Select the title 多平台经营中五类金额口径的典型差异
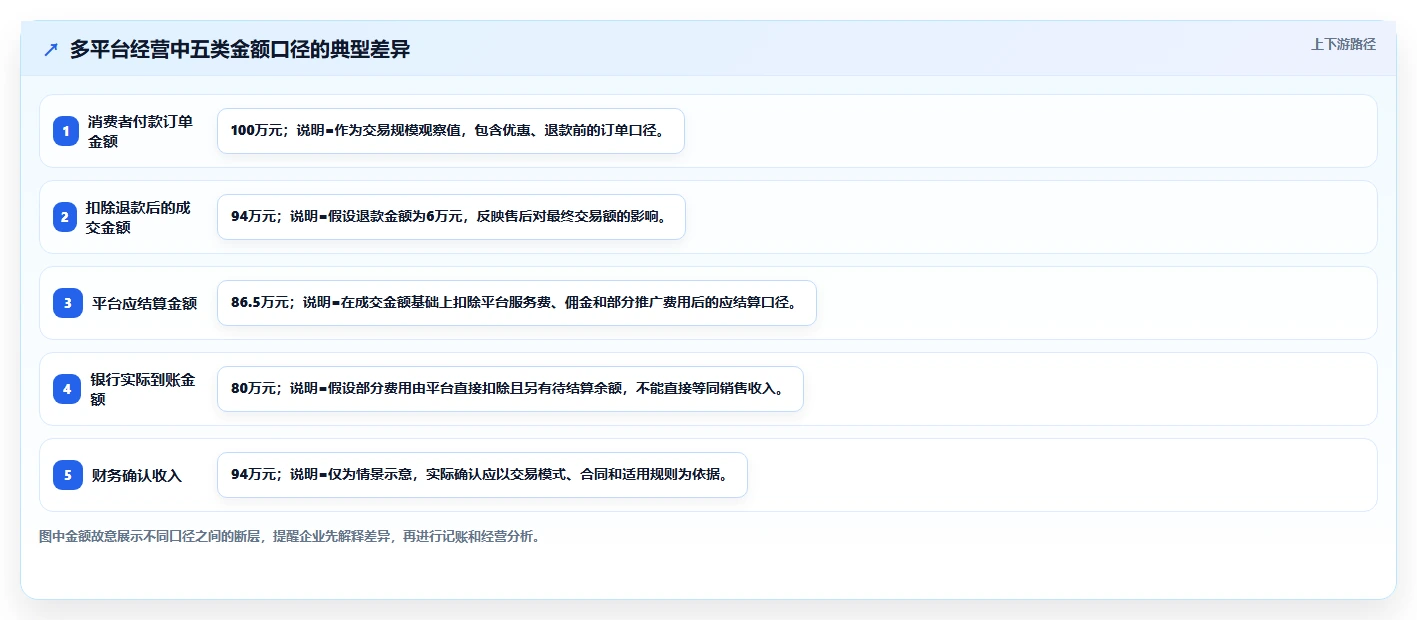Viewport: 1417px width, 620px height. [240, 50]
